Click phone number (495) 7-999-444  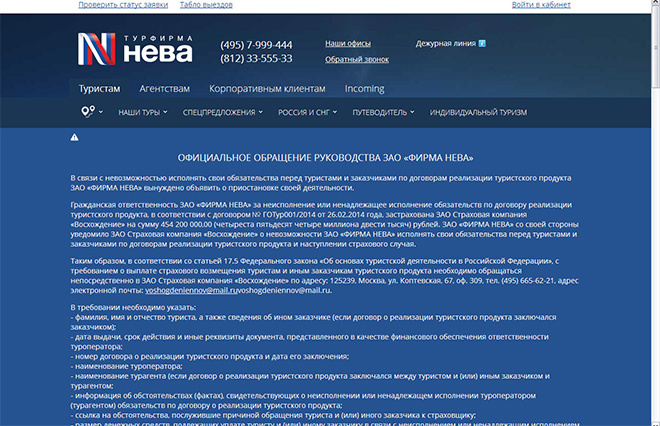[256, 45]
